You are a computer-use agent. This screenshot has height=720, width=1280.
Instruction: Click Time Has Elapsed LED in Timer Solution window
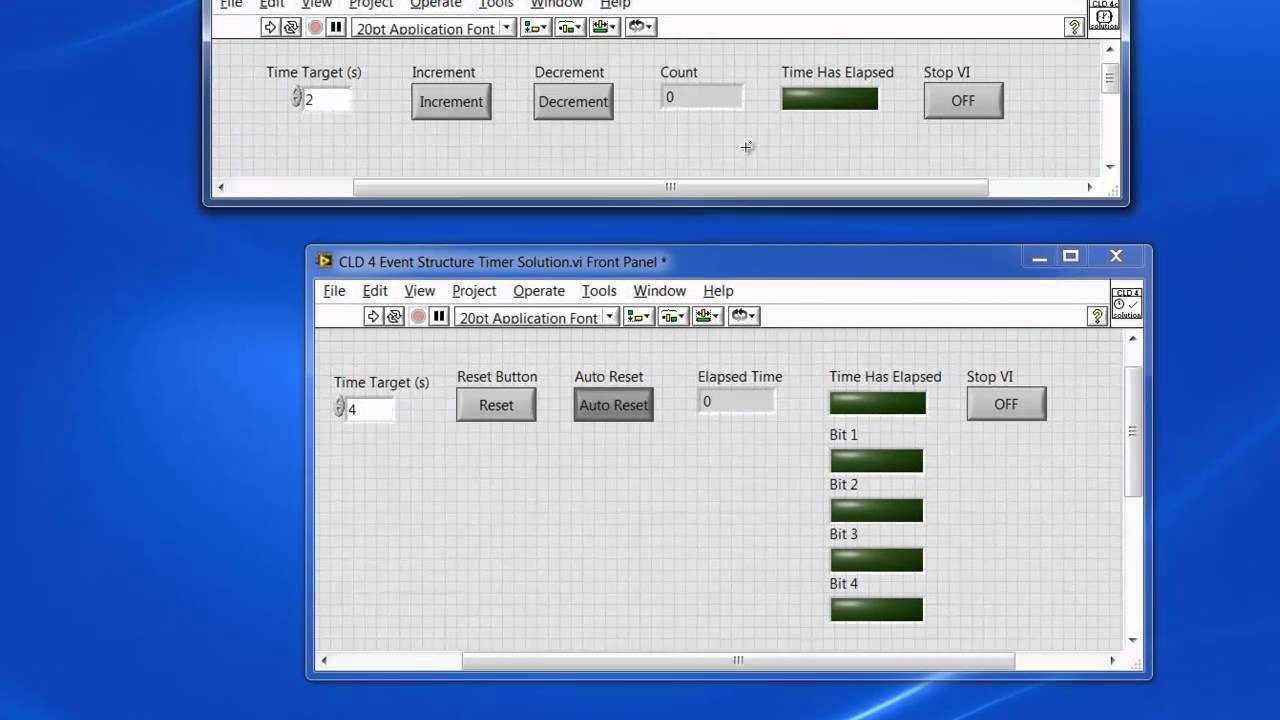877,402
